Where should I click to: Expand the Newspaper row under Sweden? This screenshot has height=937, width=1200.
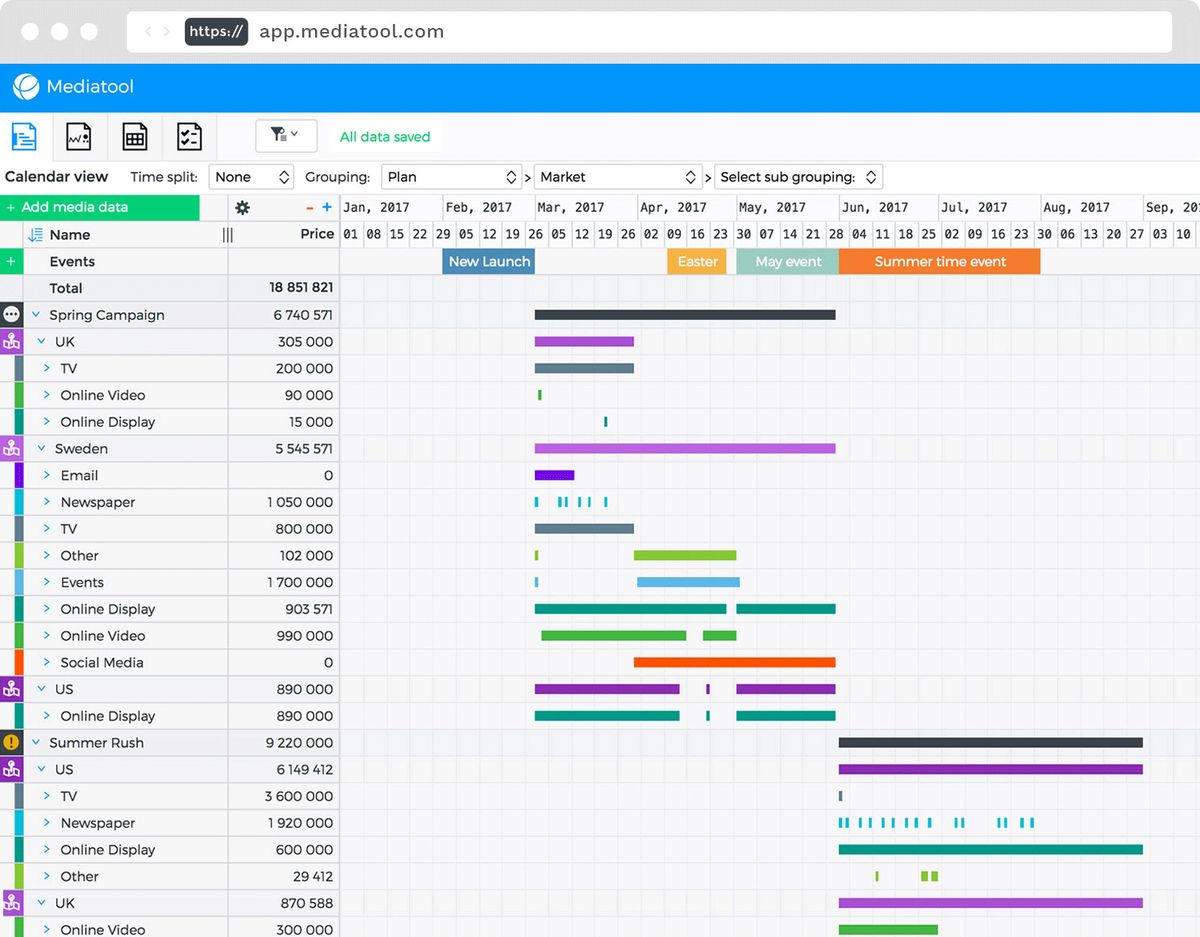[47, 501]
